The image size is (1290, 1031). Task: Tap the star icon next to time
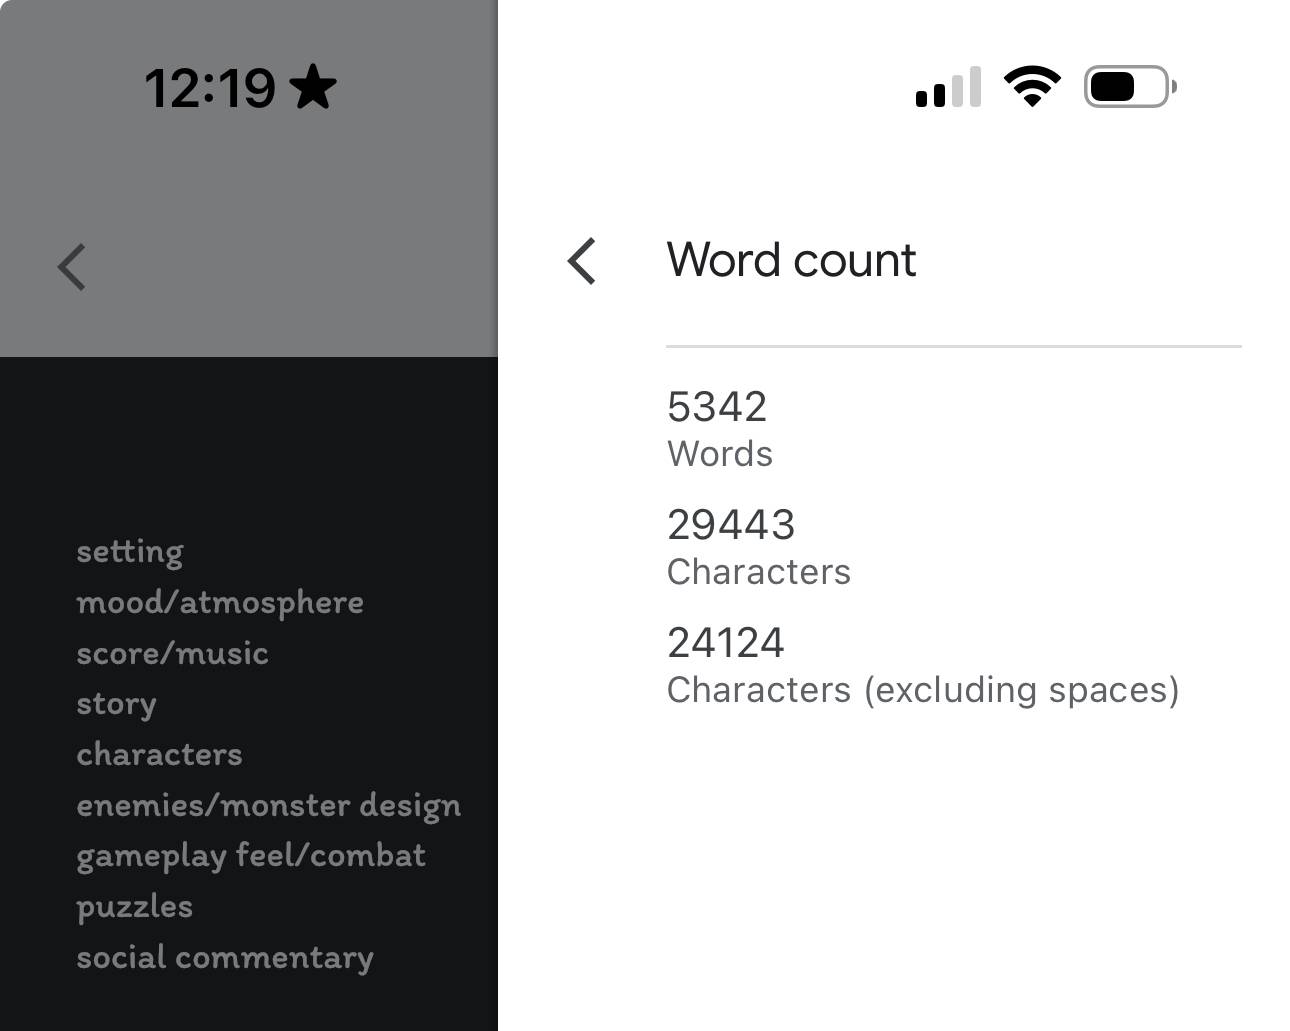[313, 87]
